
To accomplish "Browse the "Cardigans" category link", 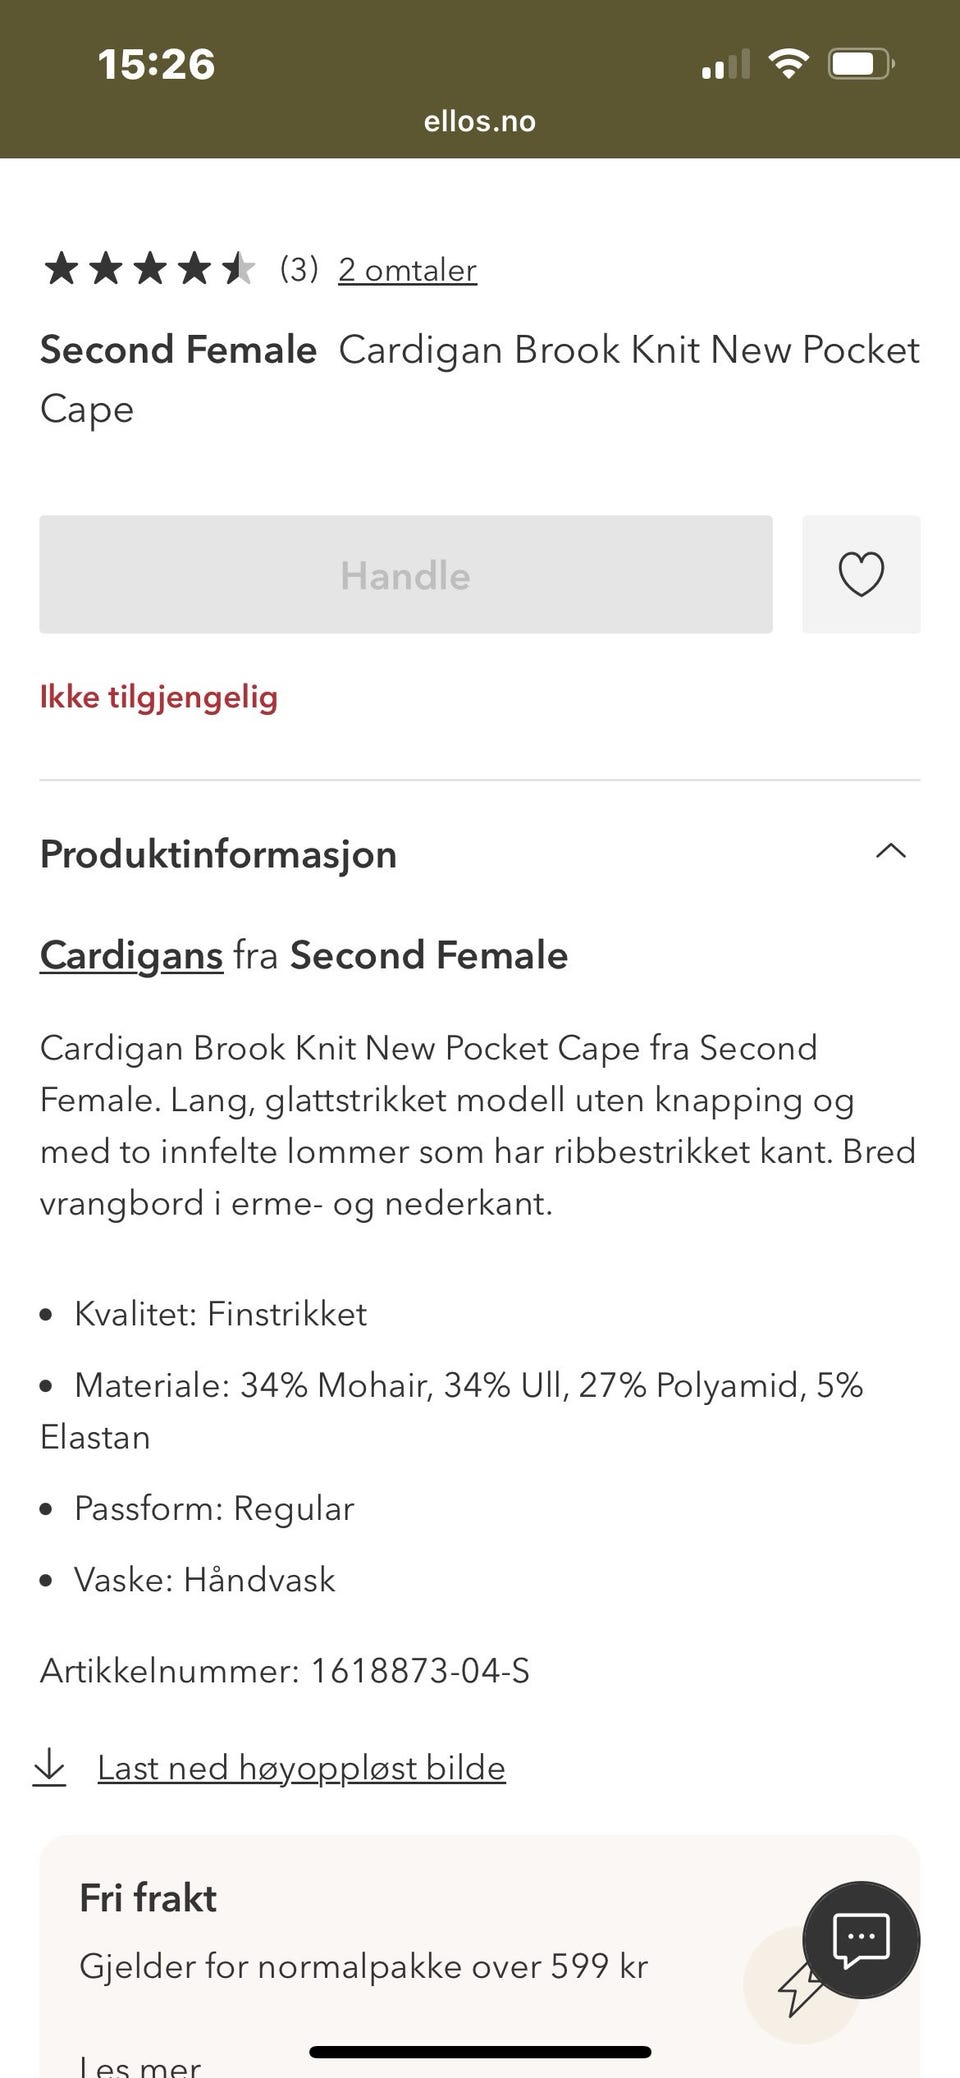I will coord(130,955).
